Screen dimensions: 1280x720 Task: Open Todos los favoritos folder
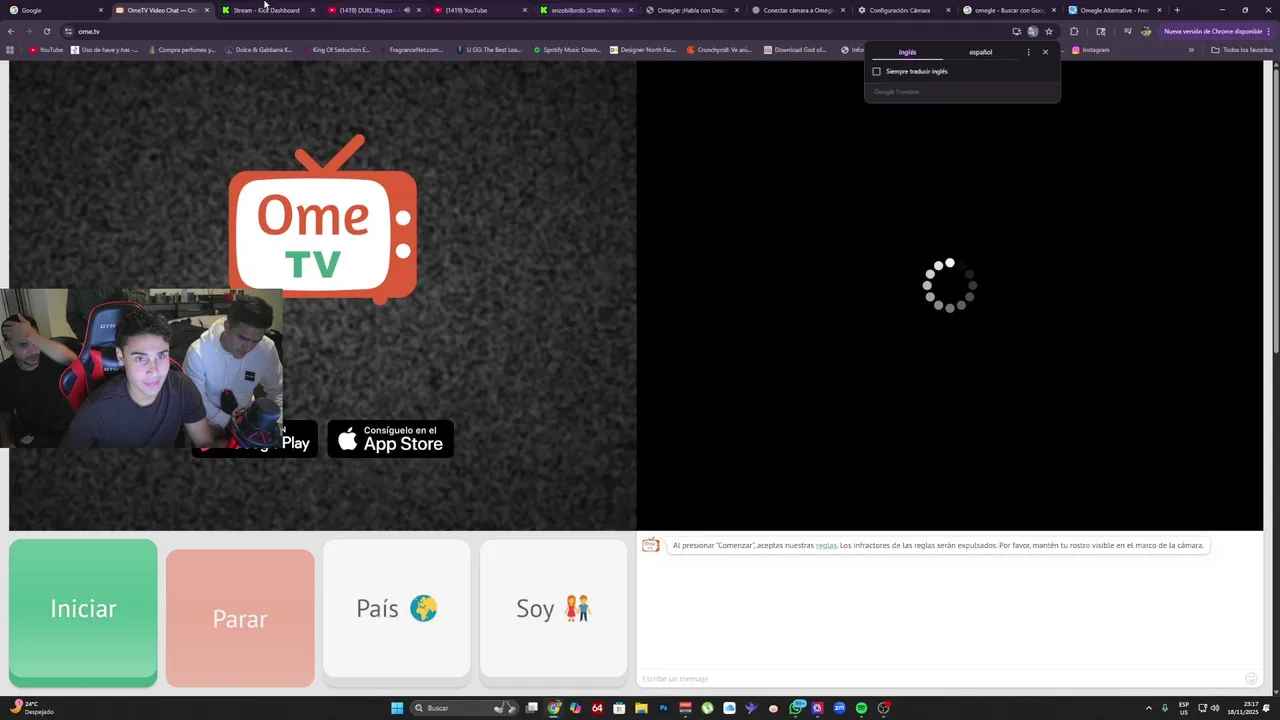coord(1242,50)
